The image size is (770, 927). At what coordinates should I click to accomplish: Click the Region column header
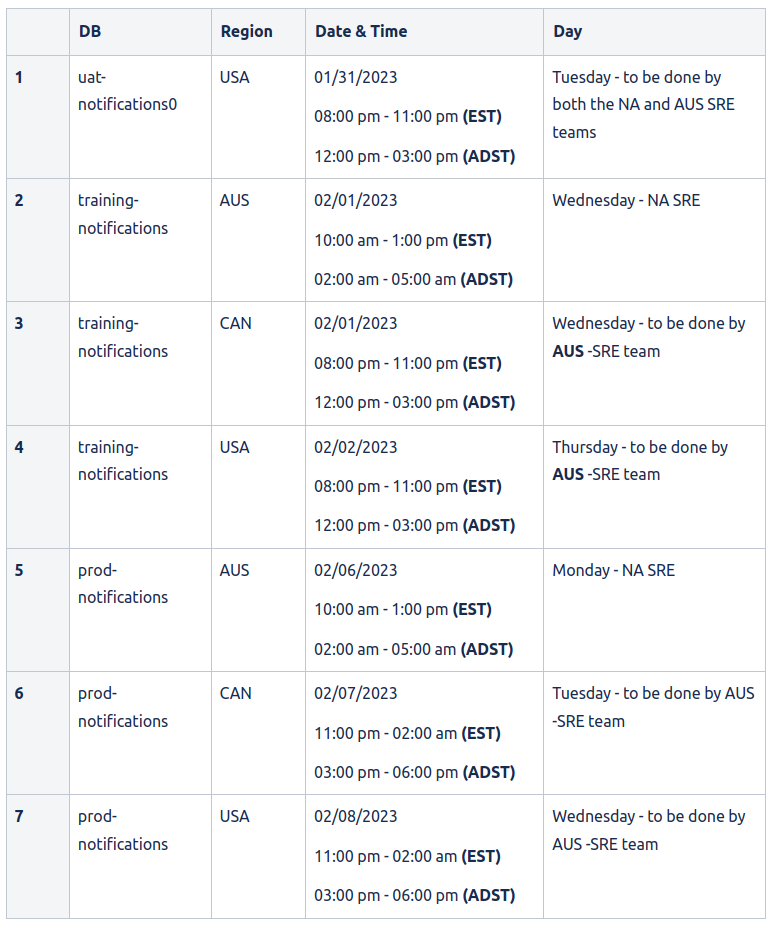(246, 31)
